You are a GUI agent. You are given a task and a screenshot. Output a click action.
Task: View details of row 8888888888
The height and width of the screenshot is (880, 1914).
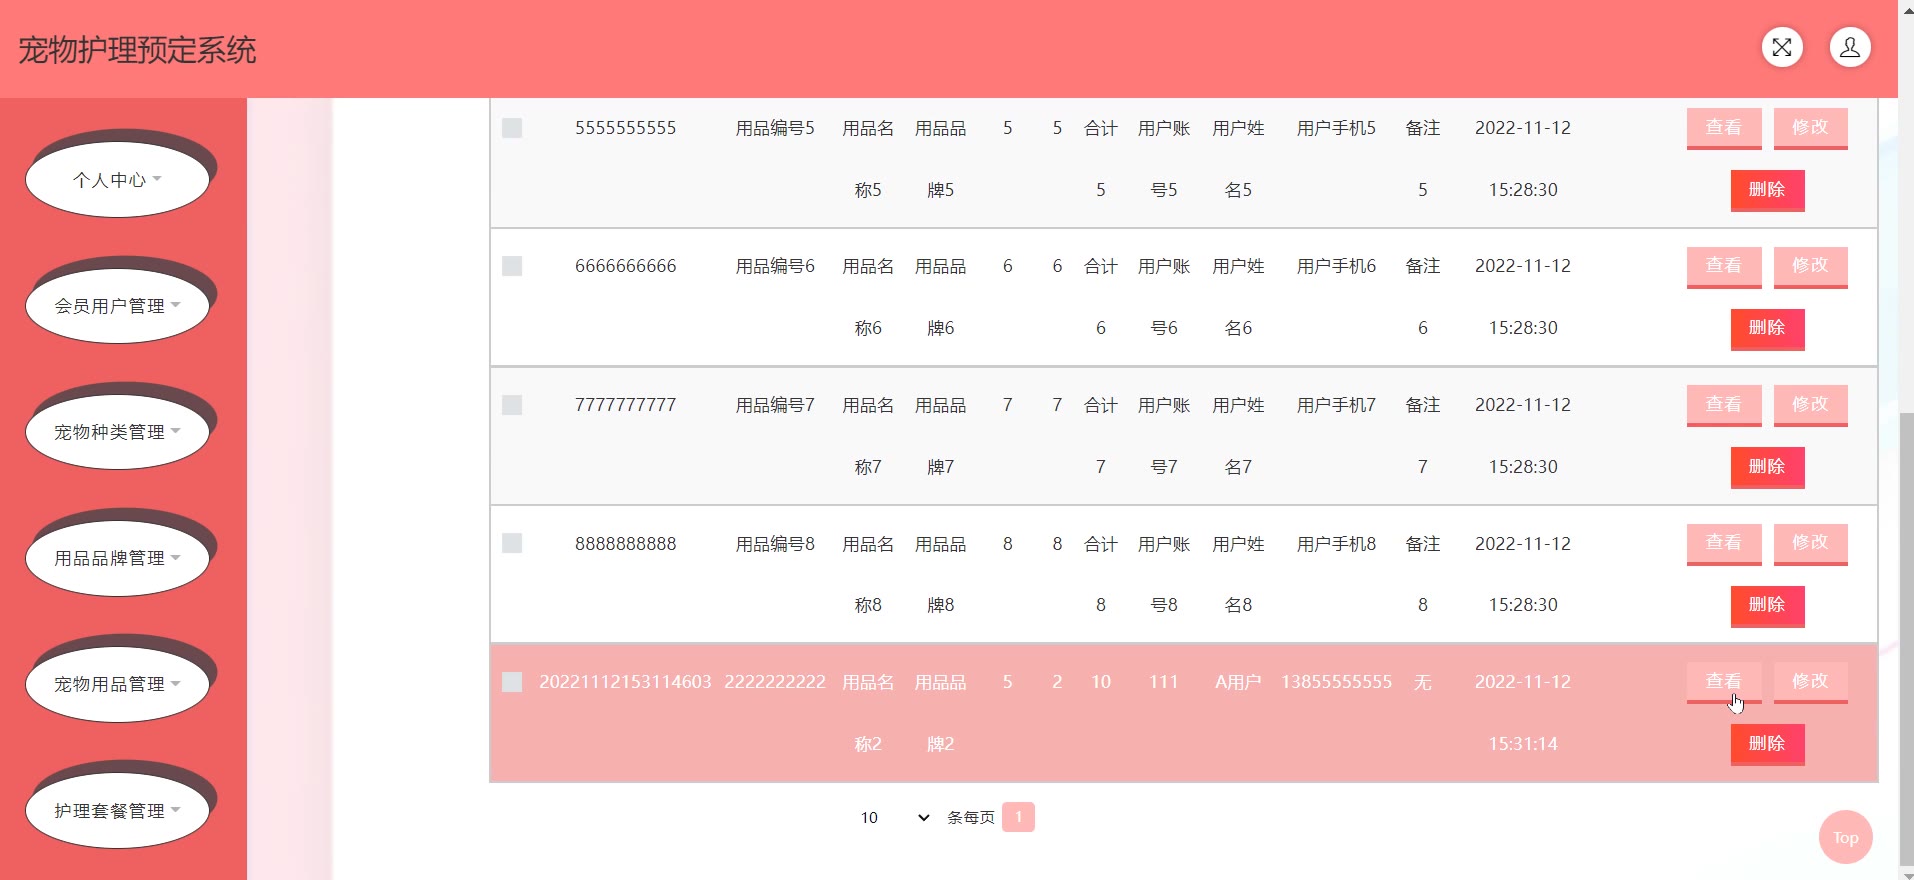point(1724,543)
